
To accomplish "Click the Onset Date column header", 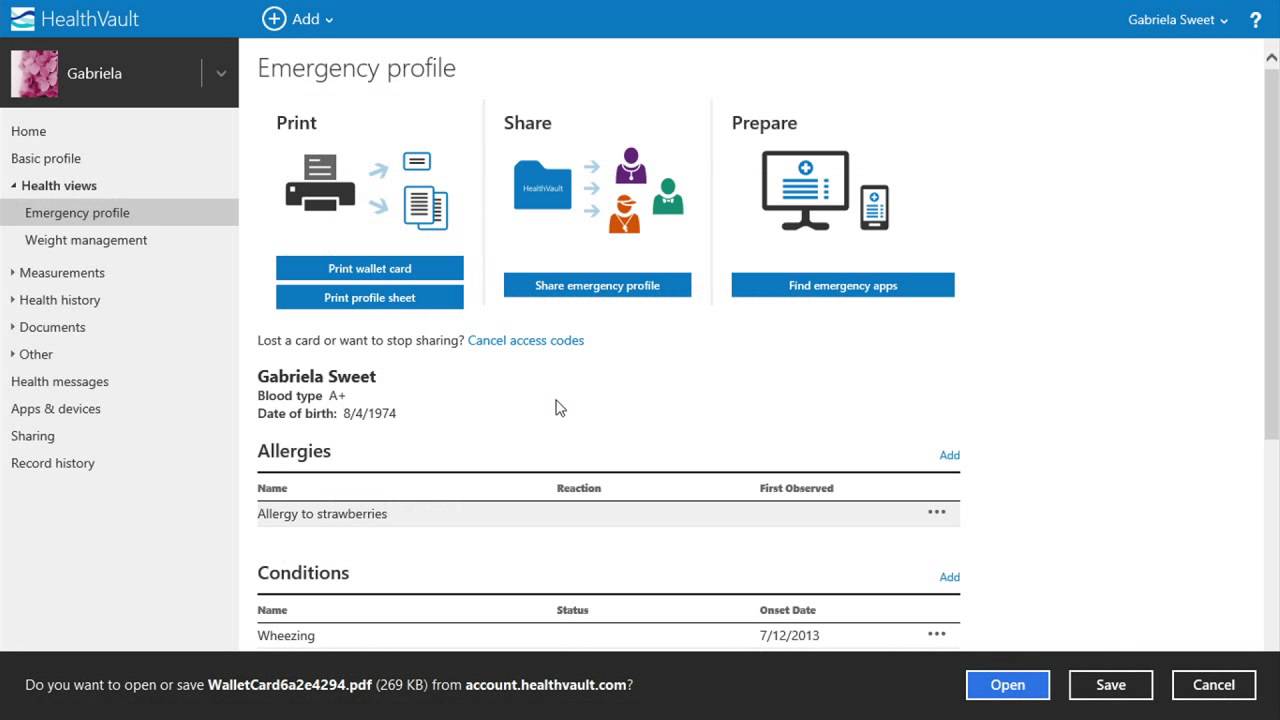I will [x=788, y=610].
